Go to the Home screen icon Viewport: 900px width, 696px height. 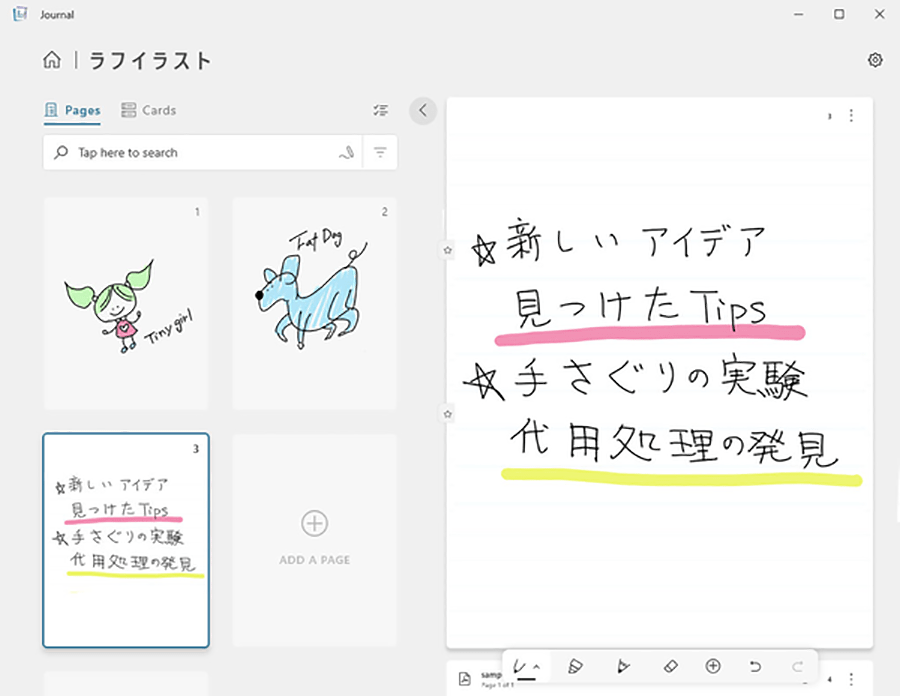[52, 60]
